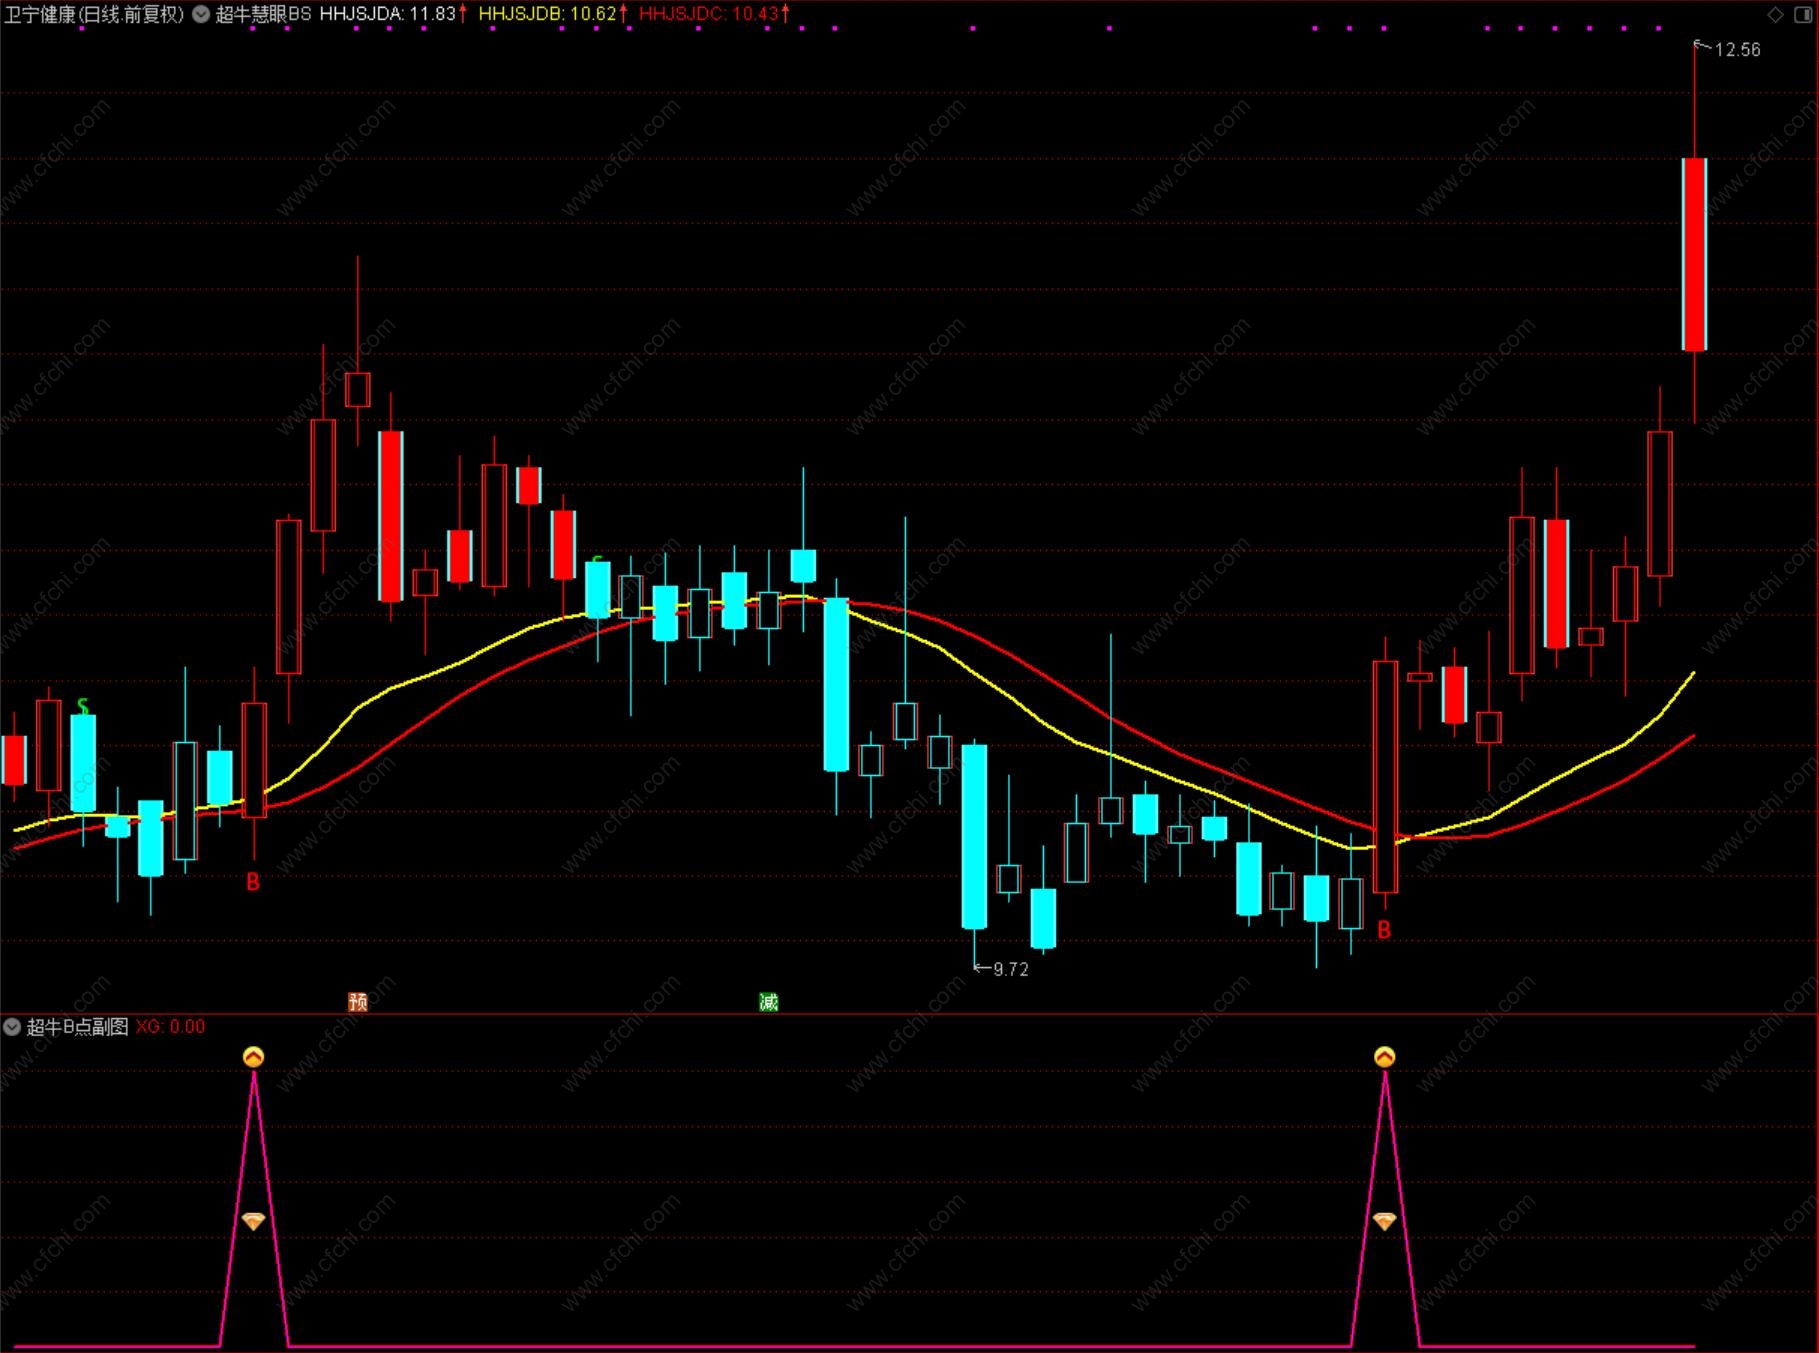Click the green S sell signal at left
The width and height of the screenshot is (1819, 1353).
click(83, 707)
